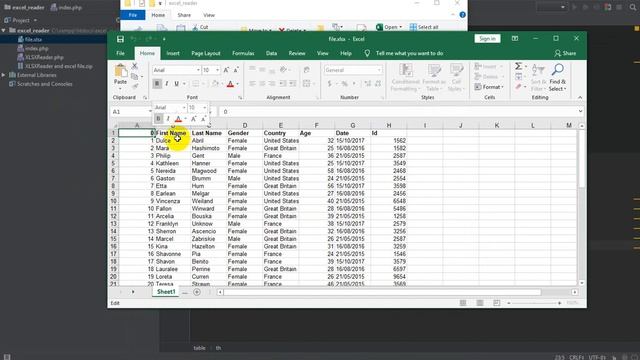This screenshot has width=640, height=360.
Task: Switch to Page Layout view in status bar
Action: point(480,303)
